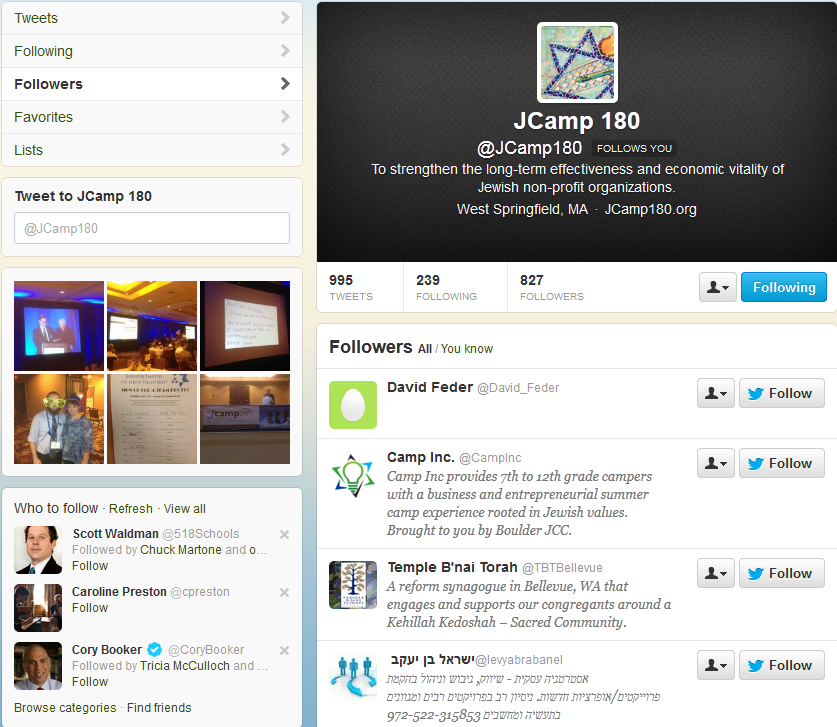Screen dimensions: 837x727
Task: Open Favorites in the sidebar
Action: coord(152,117)
